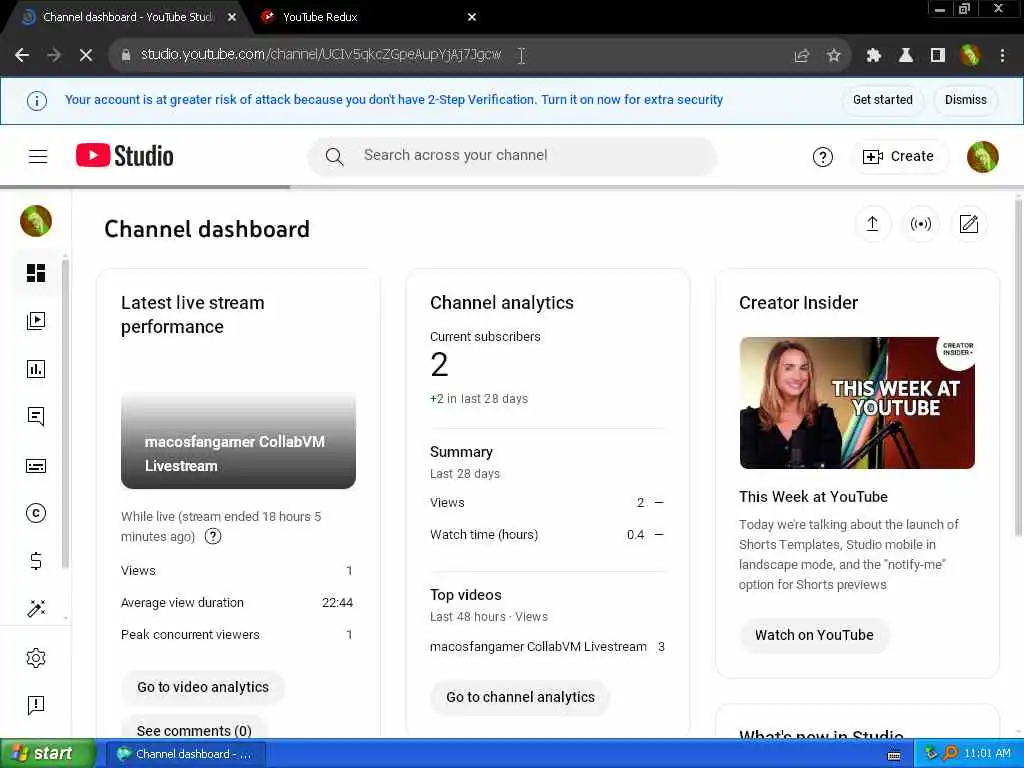Click the share page icon in address bar

coord(801,56)
